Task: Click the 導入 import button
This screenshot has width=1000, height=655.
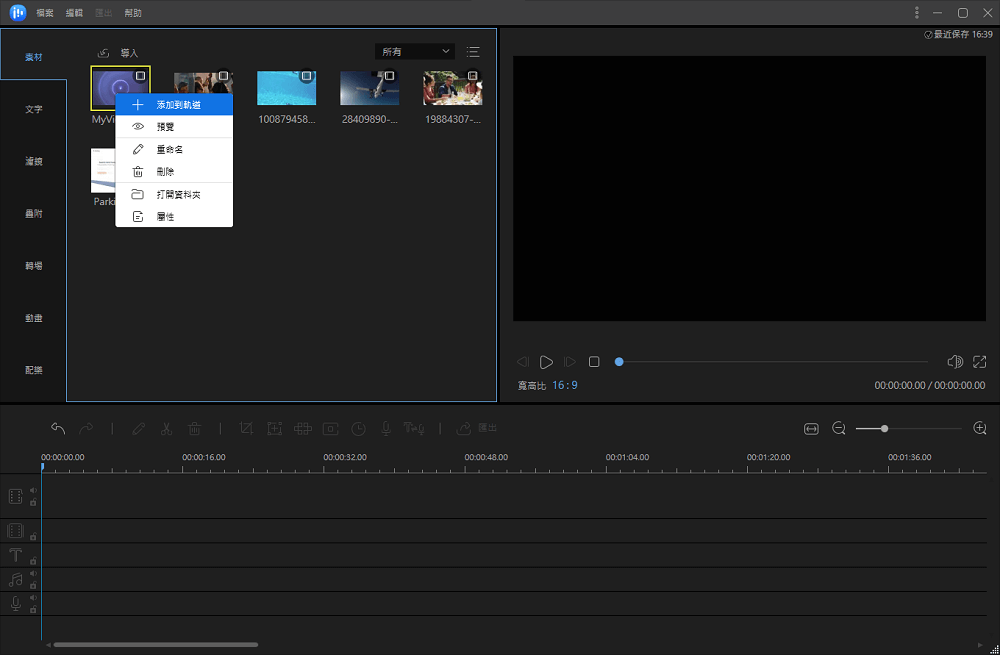Action: point(119,53)
